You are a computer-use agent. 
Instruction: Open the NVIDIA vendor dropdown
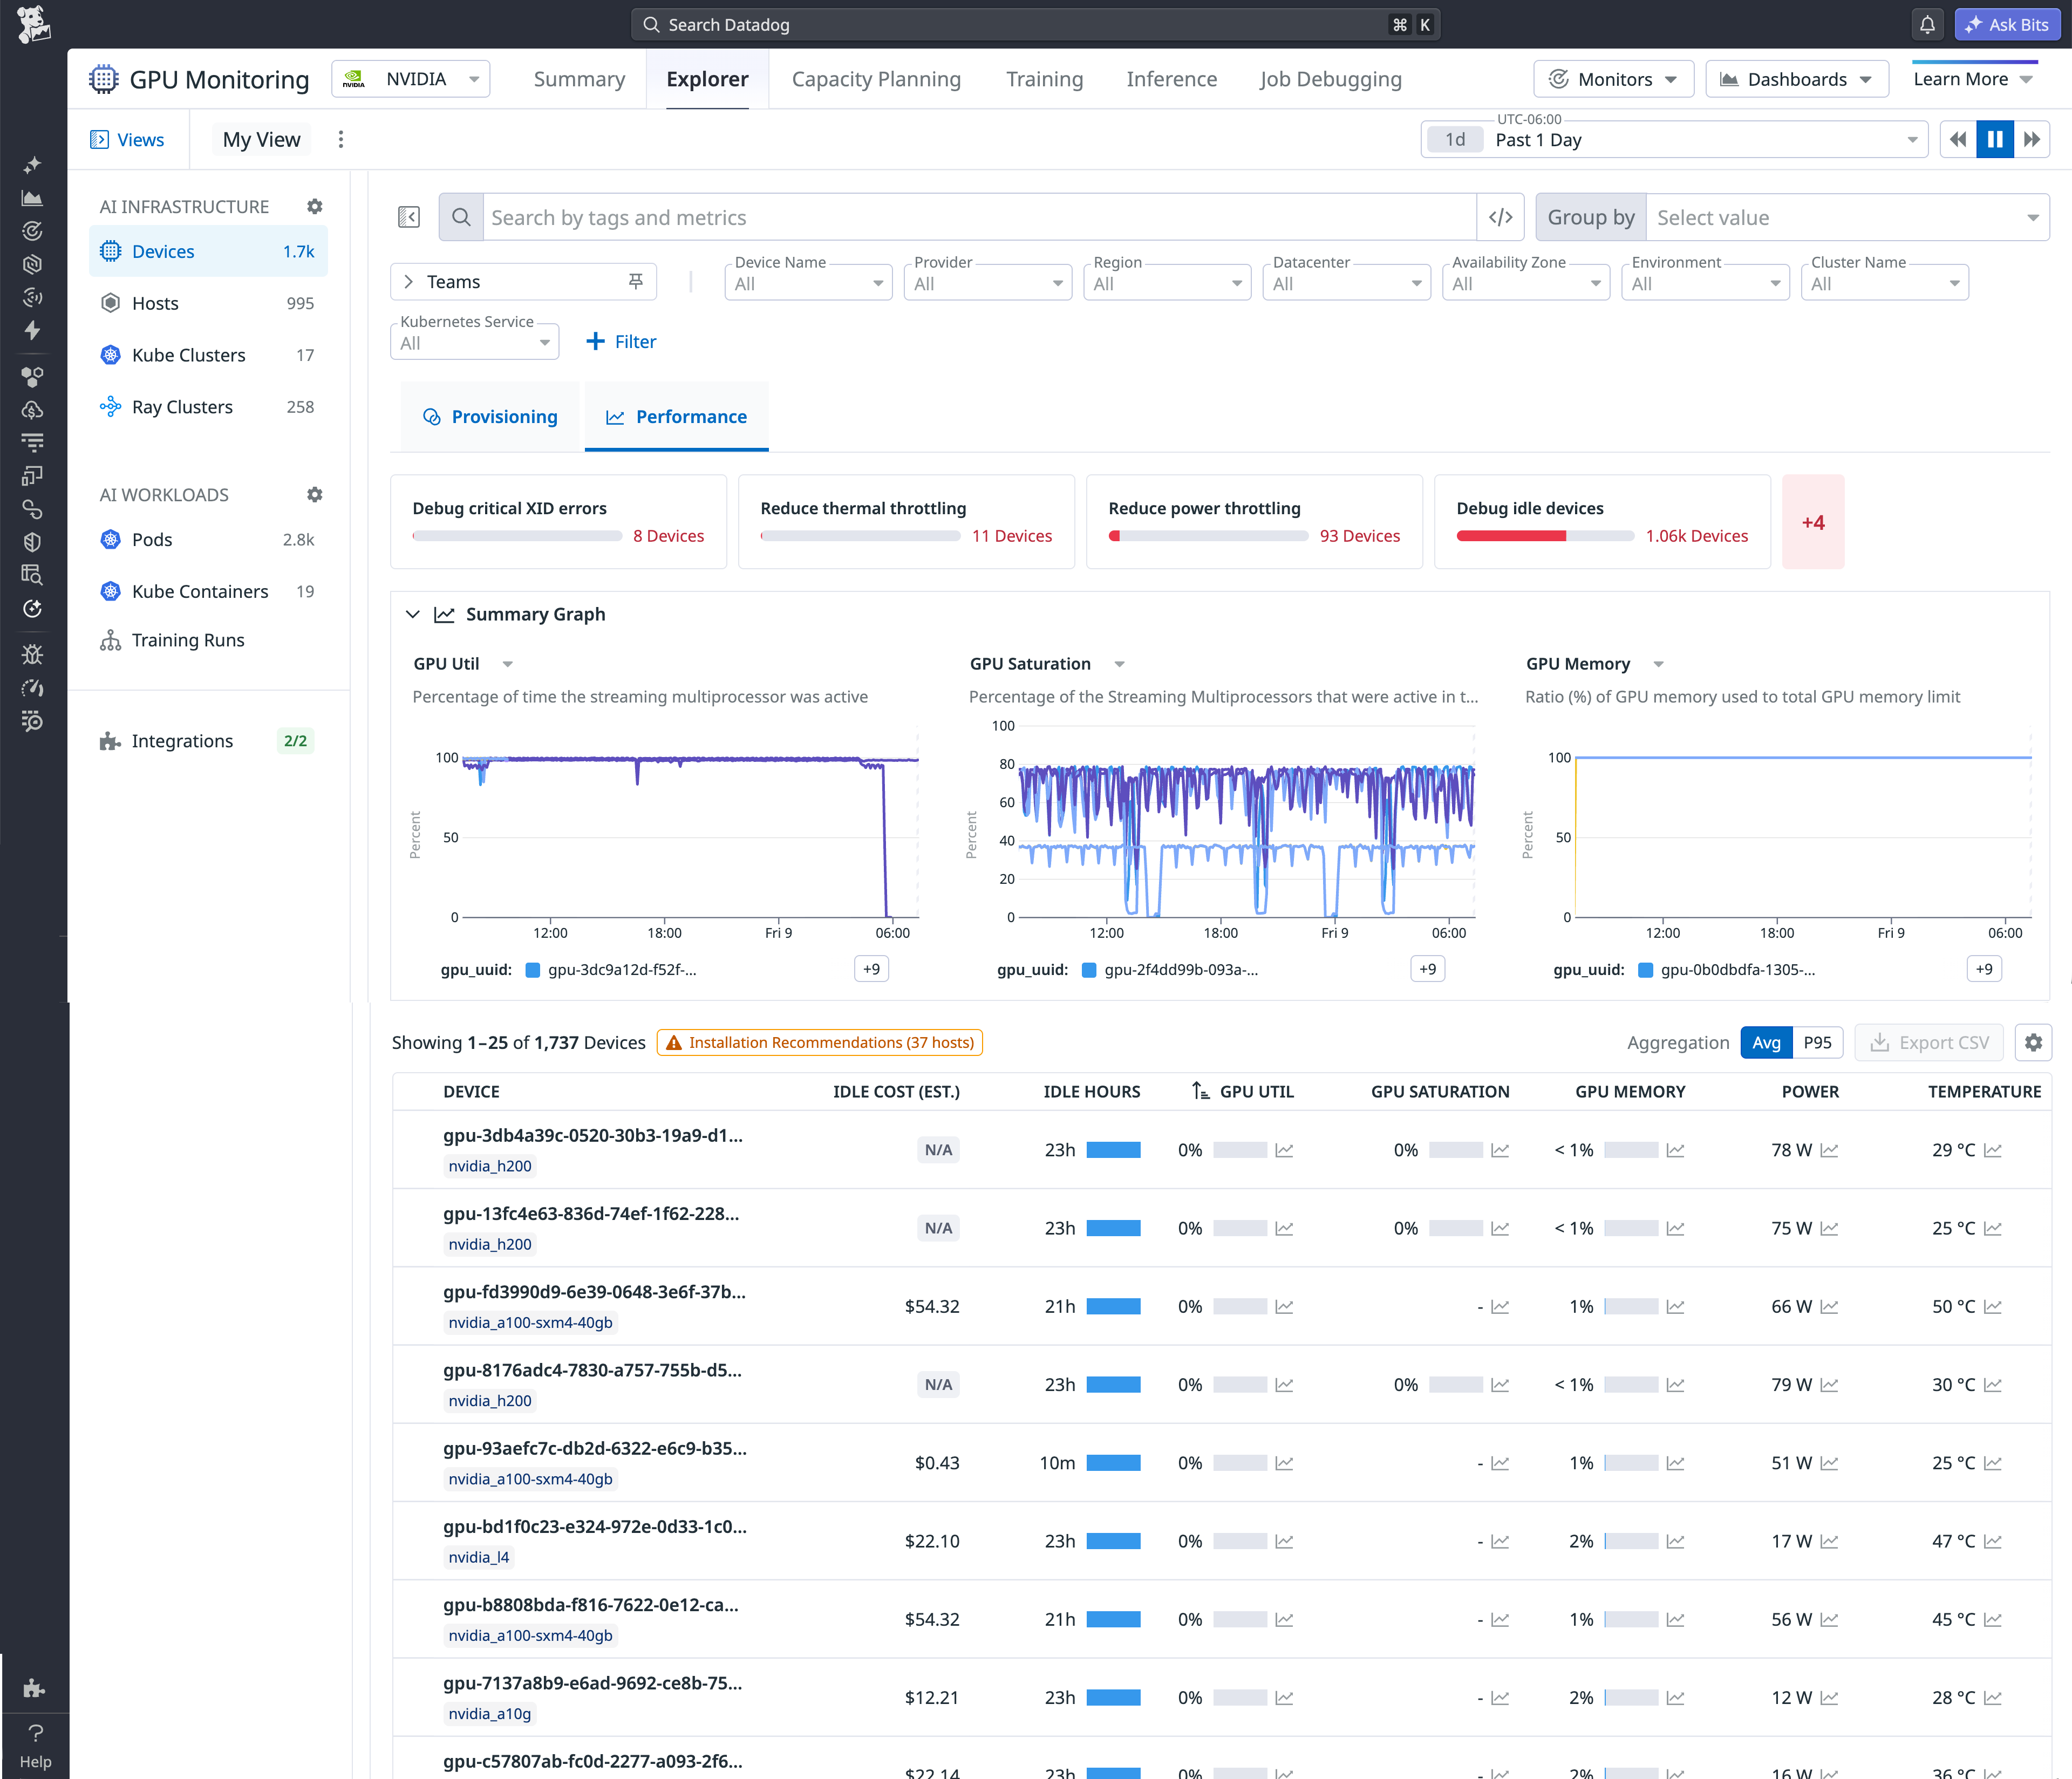coord(411,79)
